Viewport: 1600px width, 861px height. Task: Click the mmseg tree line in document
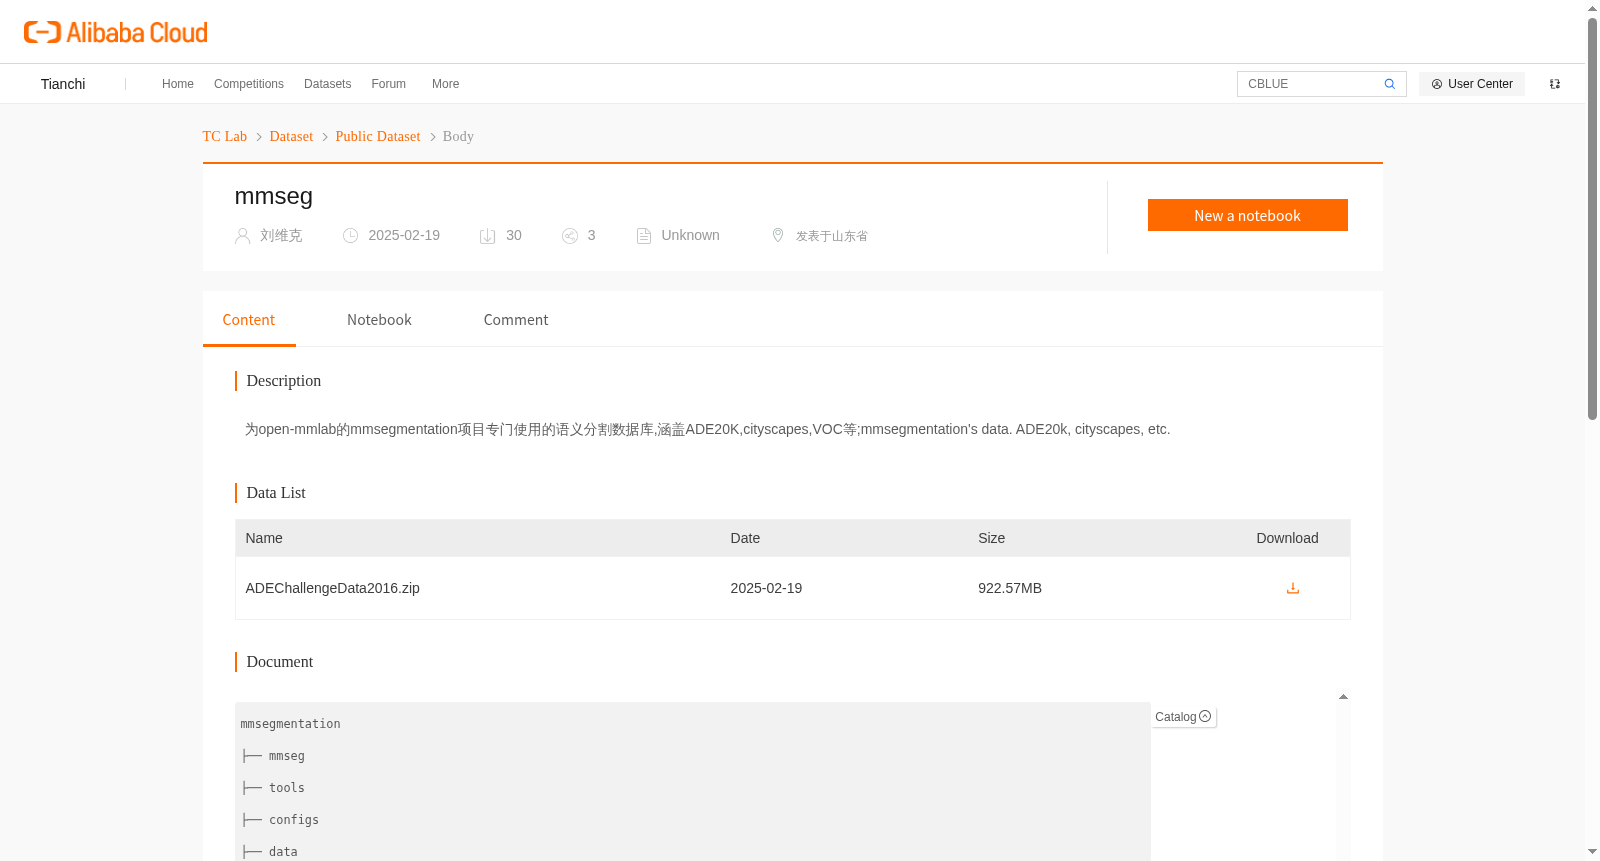(273, 756)
